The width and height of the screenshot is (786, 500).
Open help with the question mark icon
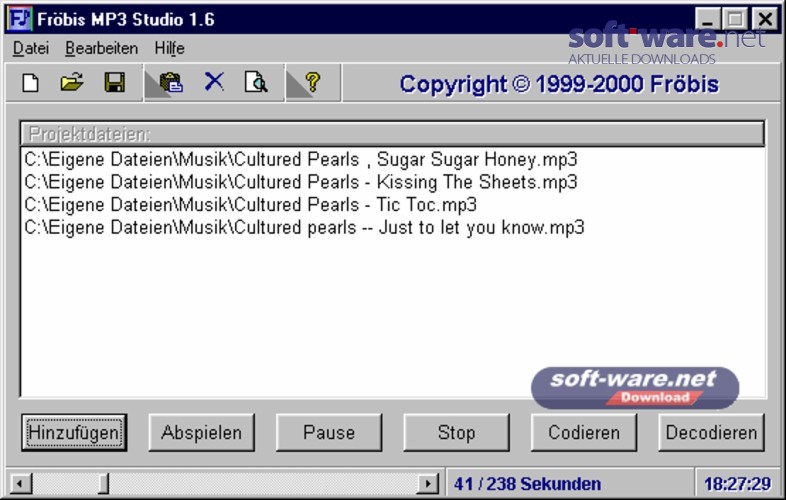point(313,82)
